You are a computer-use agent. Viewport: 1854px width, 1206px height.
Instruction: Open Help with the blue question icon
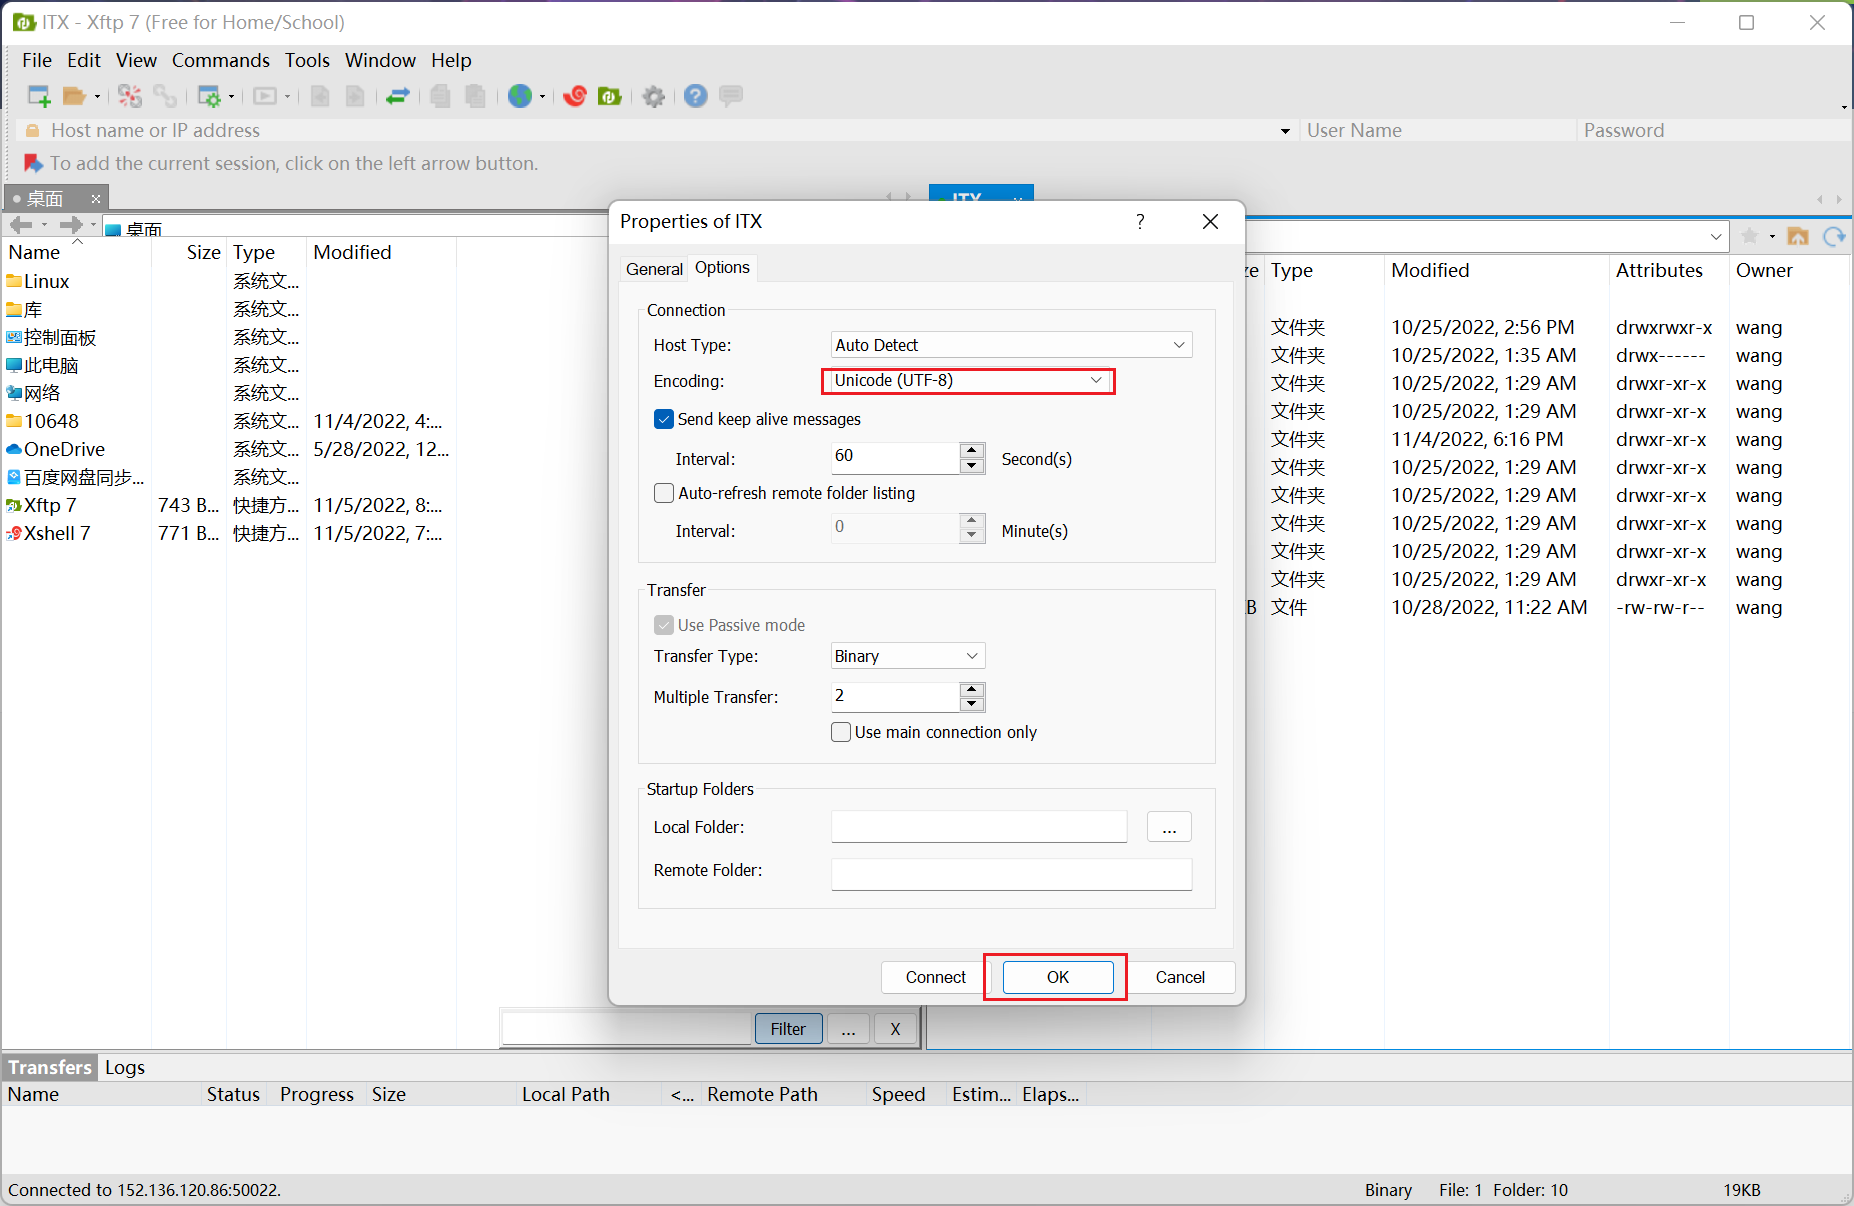[696, 96]
